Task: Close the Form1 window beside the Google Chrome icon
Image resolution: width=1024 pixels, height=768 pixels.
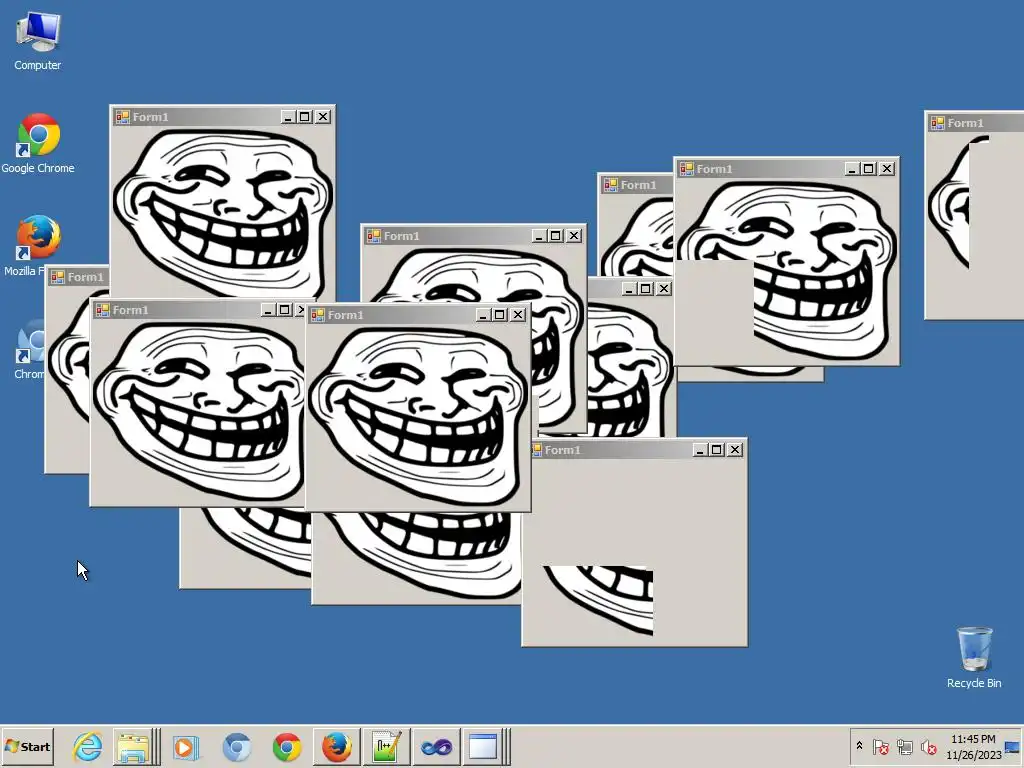Action: [x=323, y=117]
